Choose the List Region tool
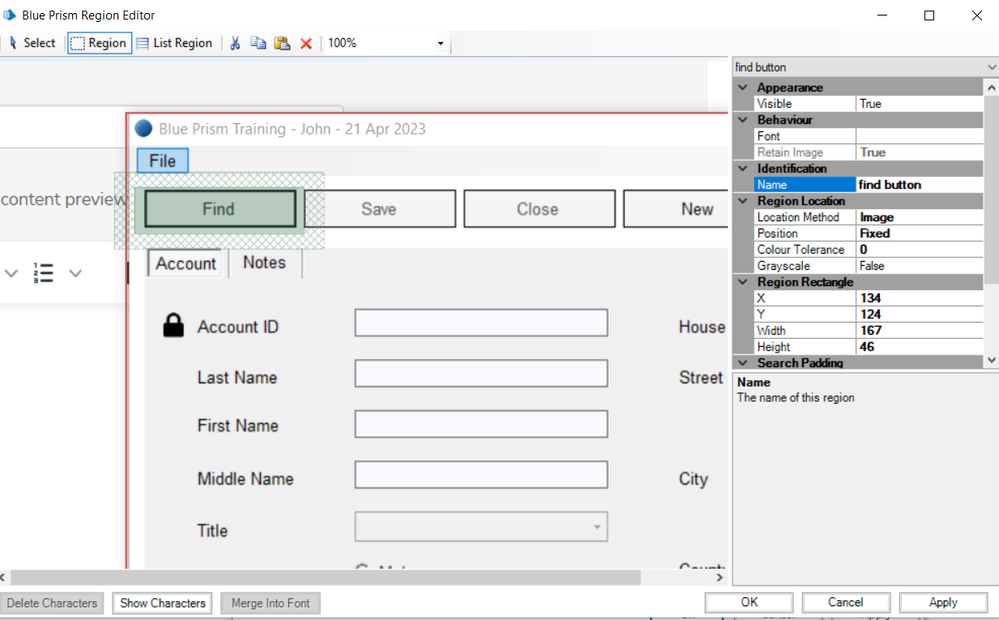This screenshot has height=620, width=999. click(x=175, y=43)
